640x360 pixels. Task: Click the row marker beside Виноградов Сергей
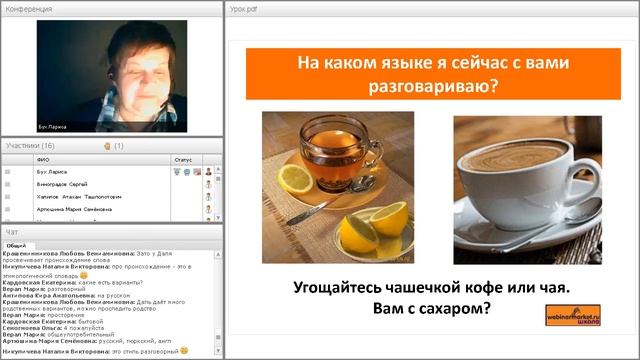tap(7, 184)
